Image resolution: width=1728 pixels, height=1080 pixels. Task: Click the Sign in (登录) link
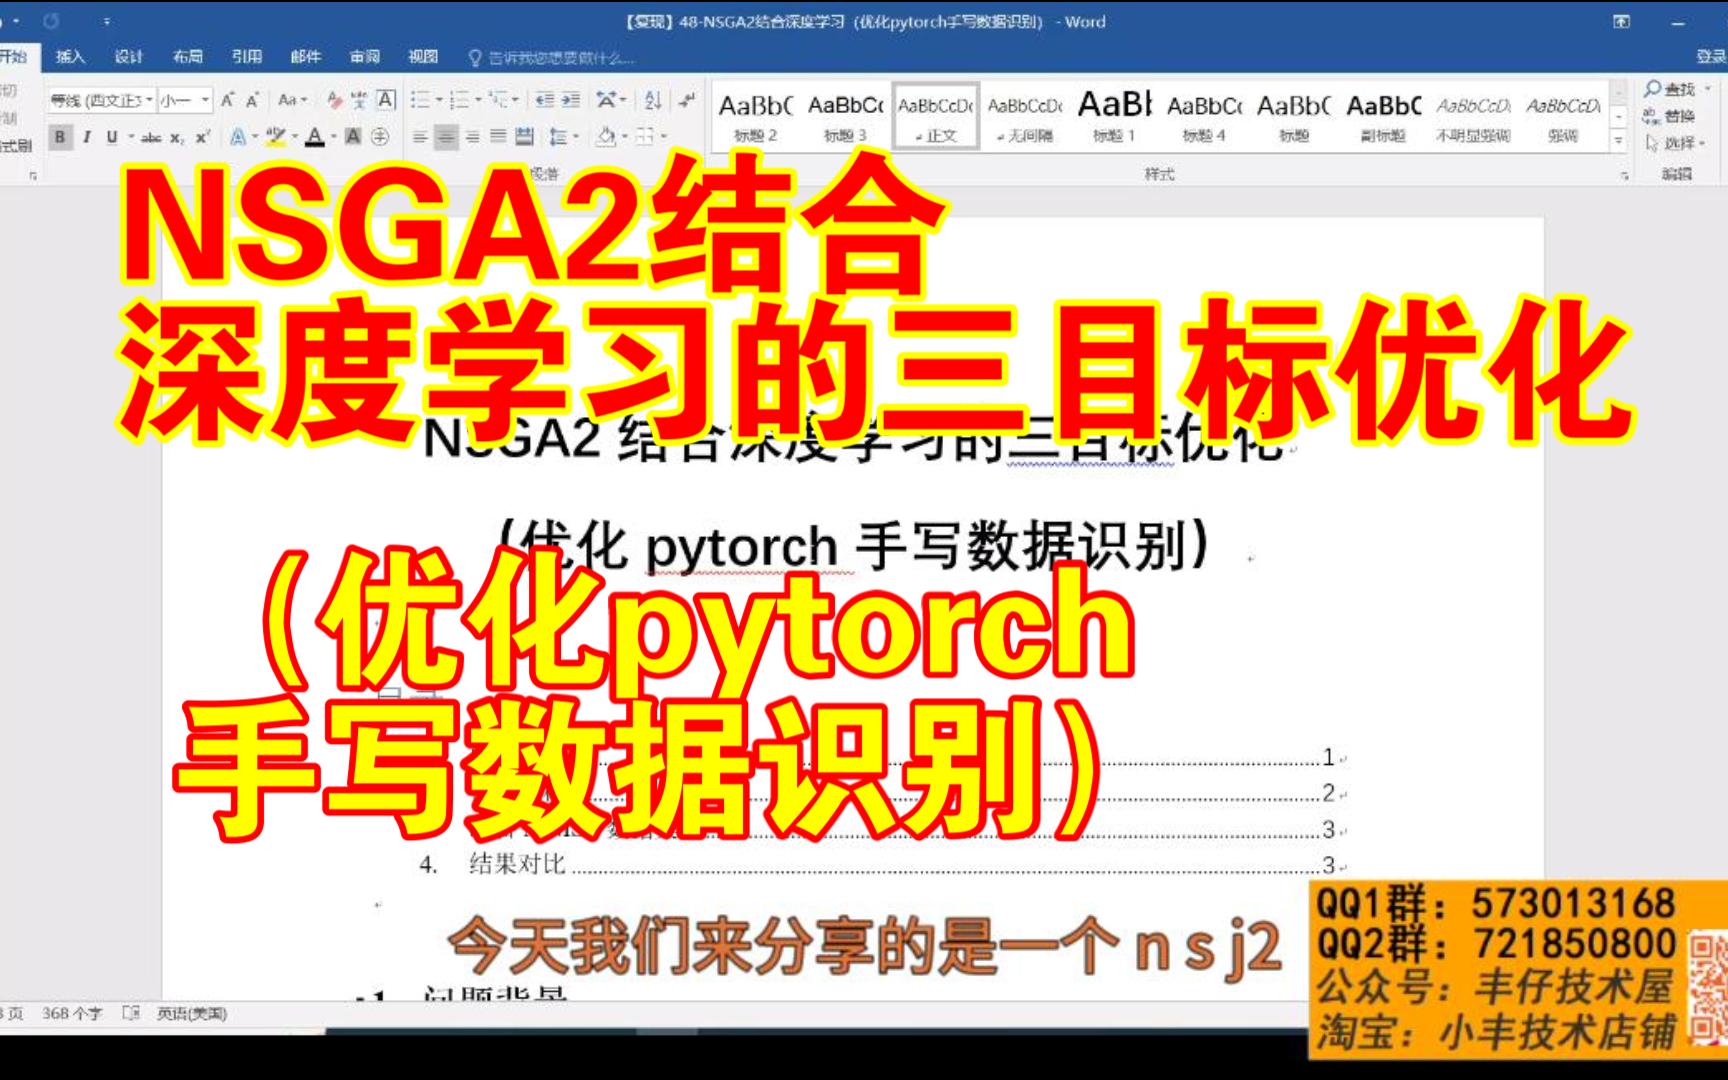[1711, 57]
